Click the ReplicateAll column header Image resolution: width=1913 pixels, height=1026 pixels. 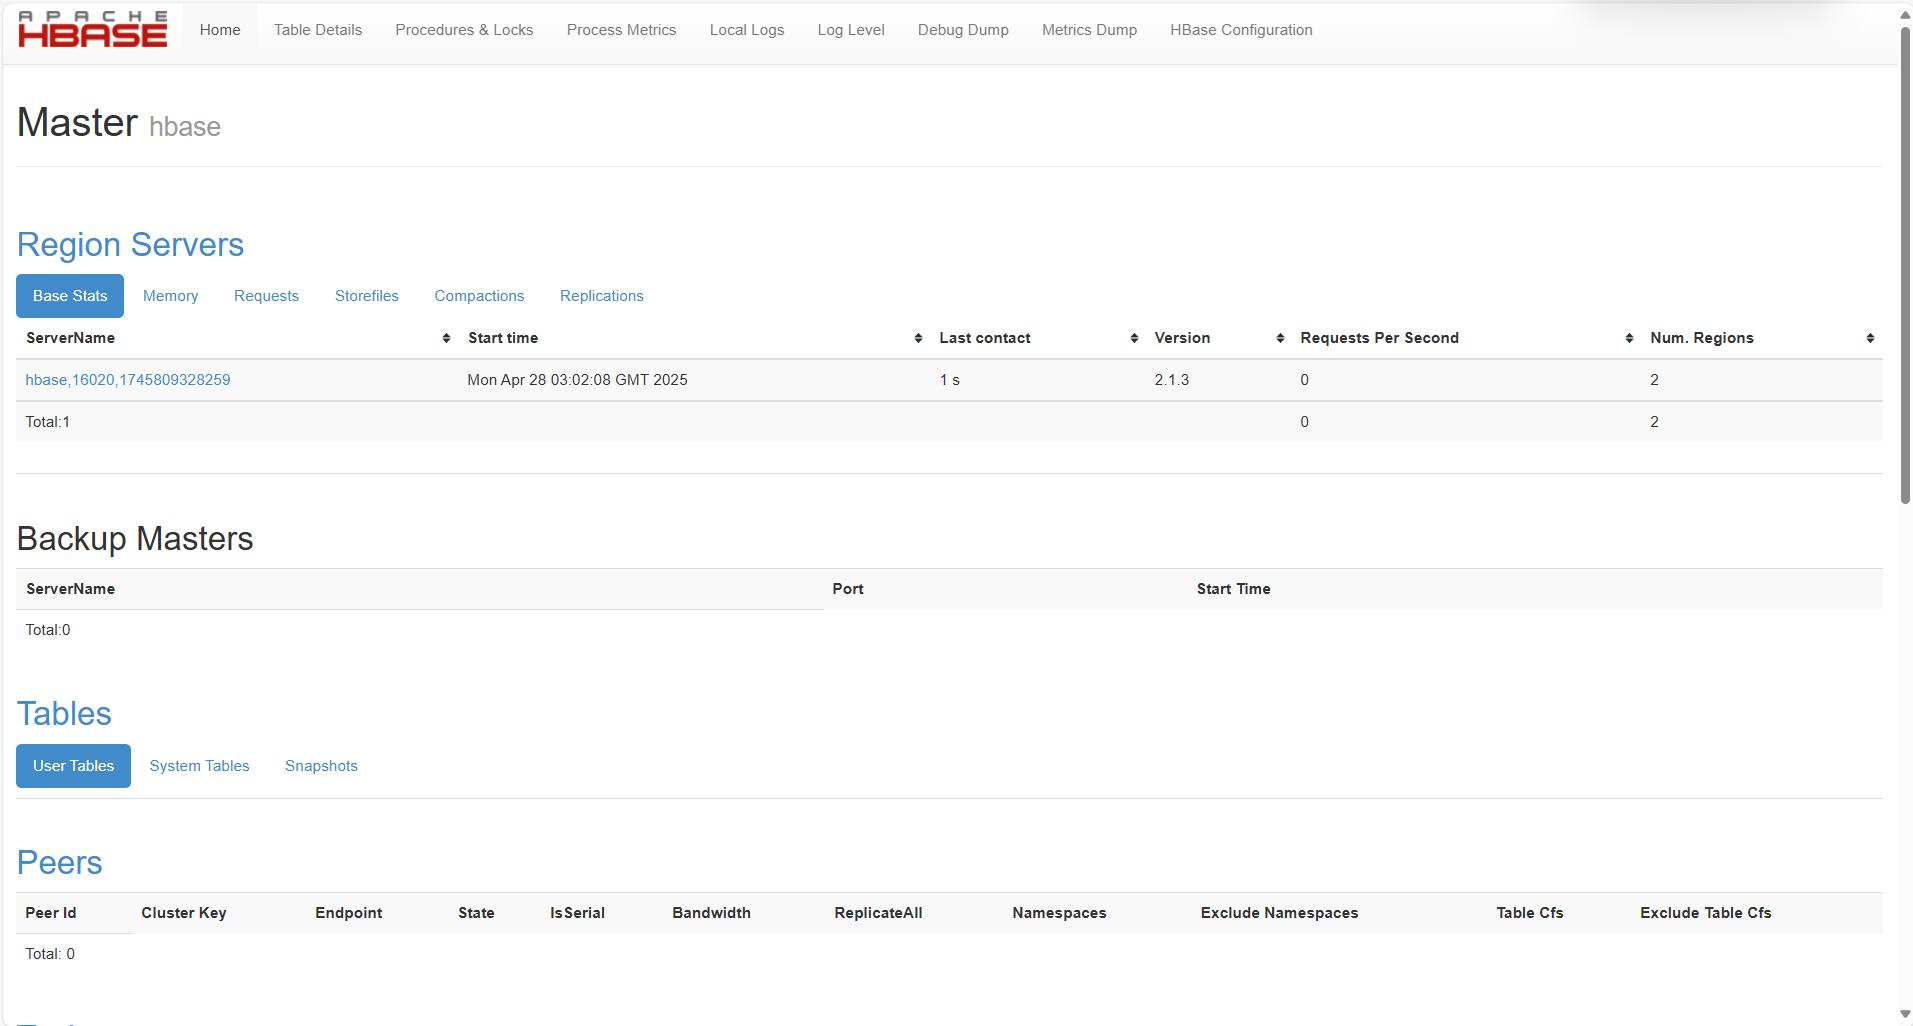(878, 913)
